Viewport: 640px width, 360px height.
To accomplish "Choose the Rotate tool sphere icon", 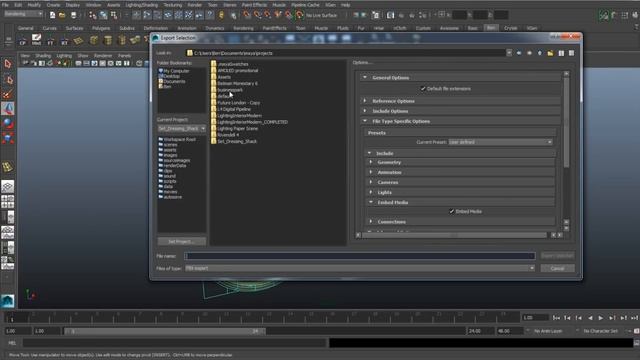I will tap(8, 123).
